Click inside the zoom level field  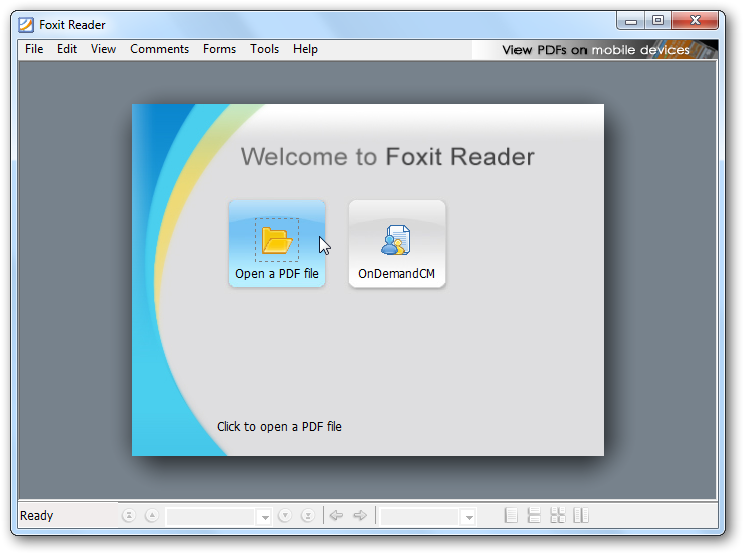click(419, 517)
